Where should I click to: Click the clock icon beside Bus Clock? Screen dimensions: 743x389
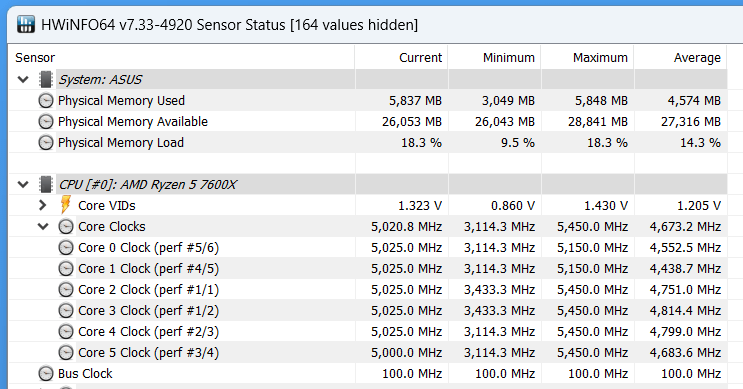click(46, 373)
